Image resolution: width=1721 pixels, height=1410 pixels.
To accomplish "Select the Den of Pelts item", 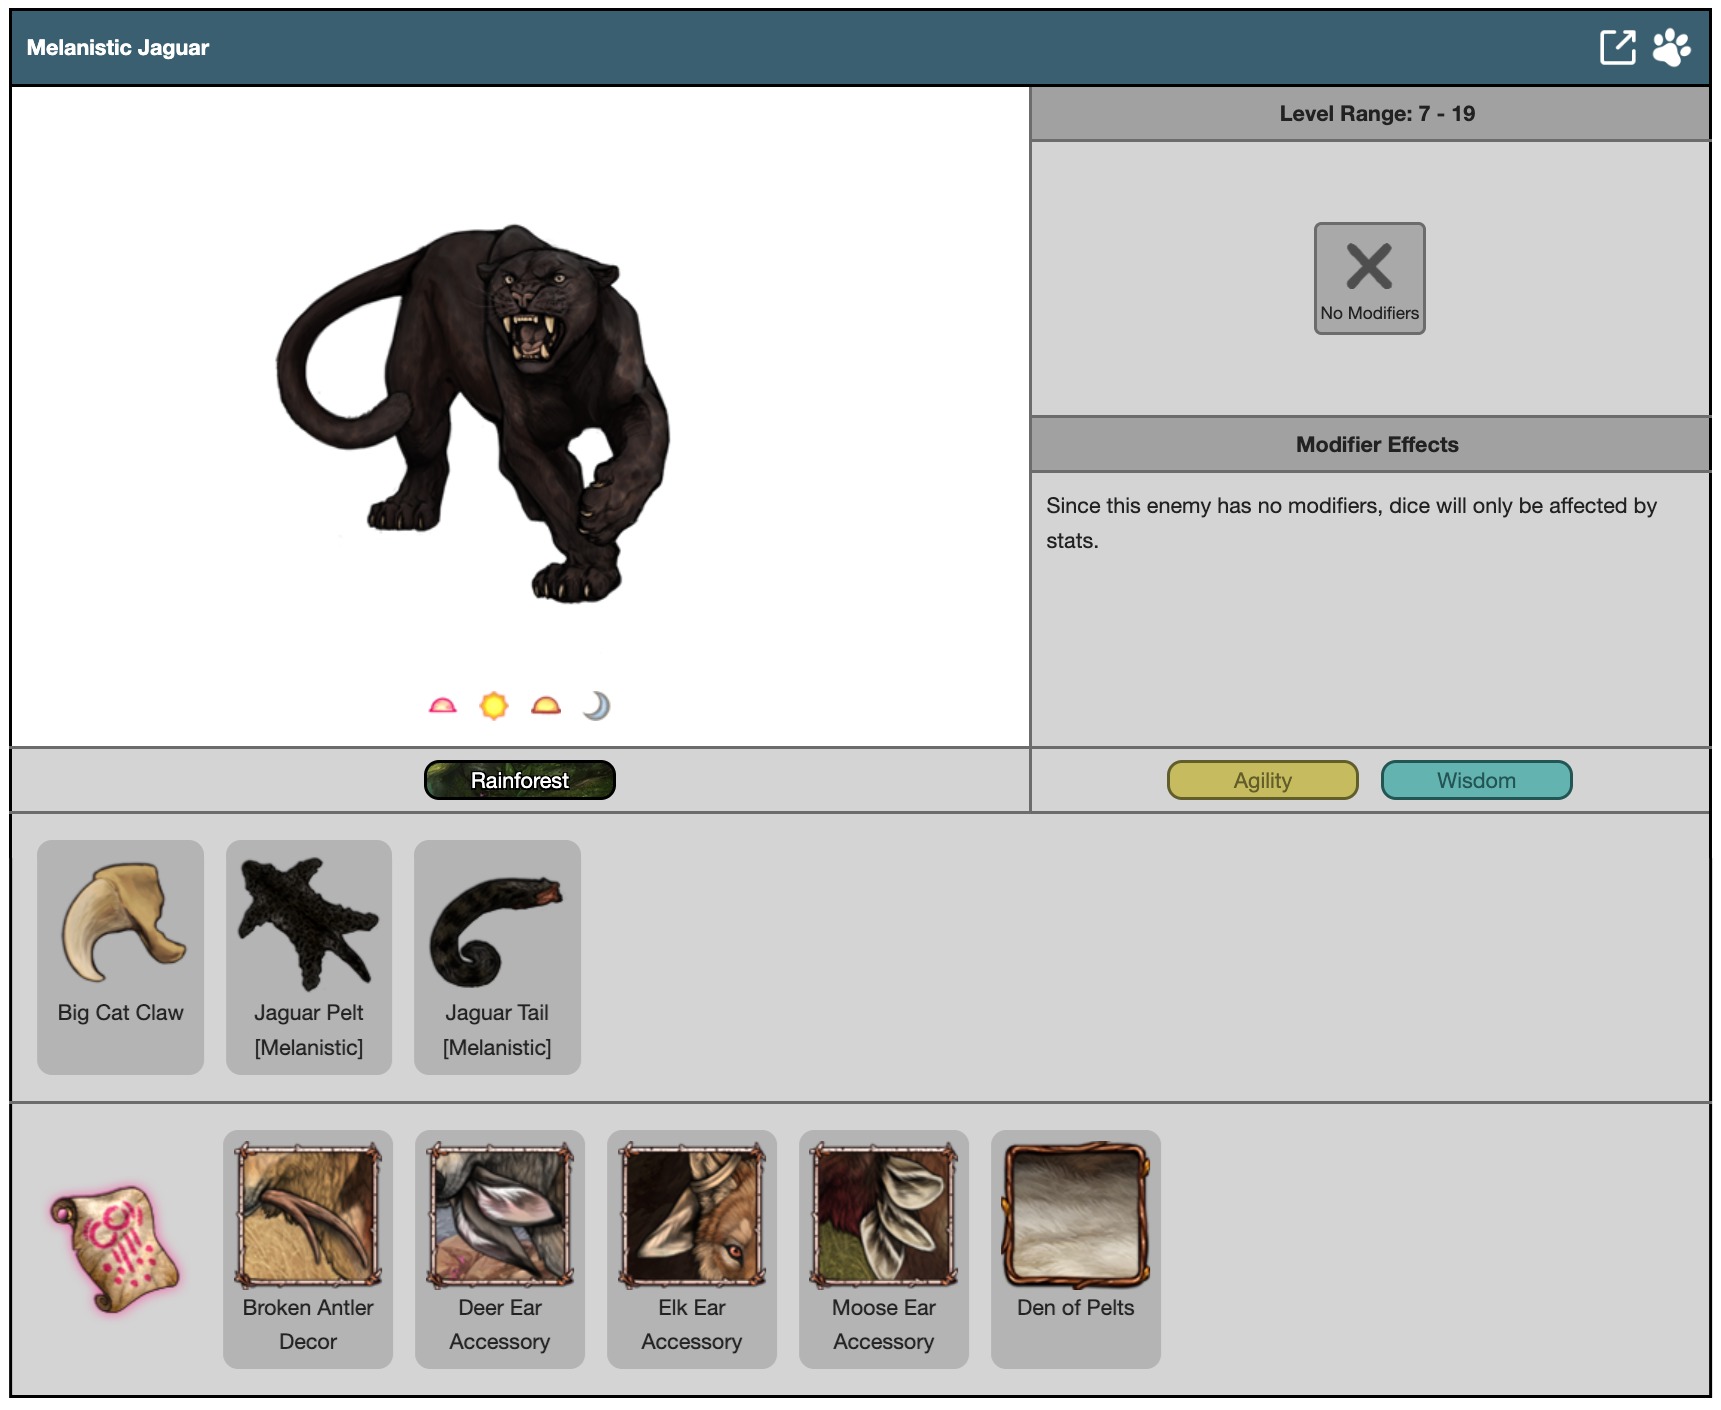I will 1076,1248.
